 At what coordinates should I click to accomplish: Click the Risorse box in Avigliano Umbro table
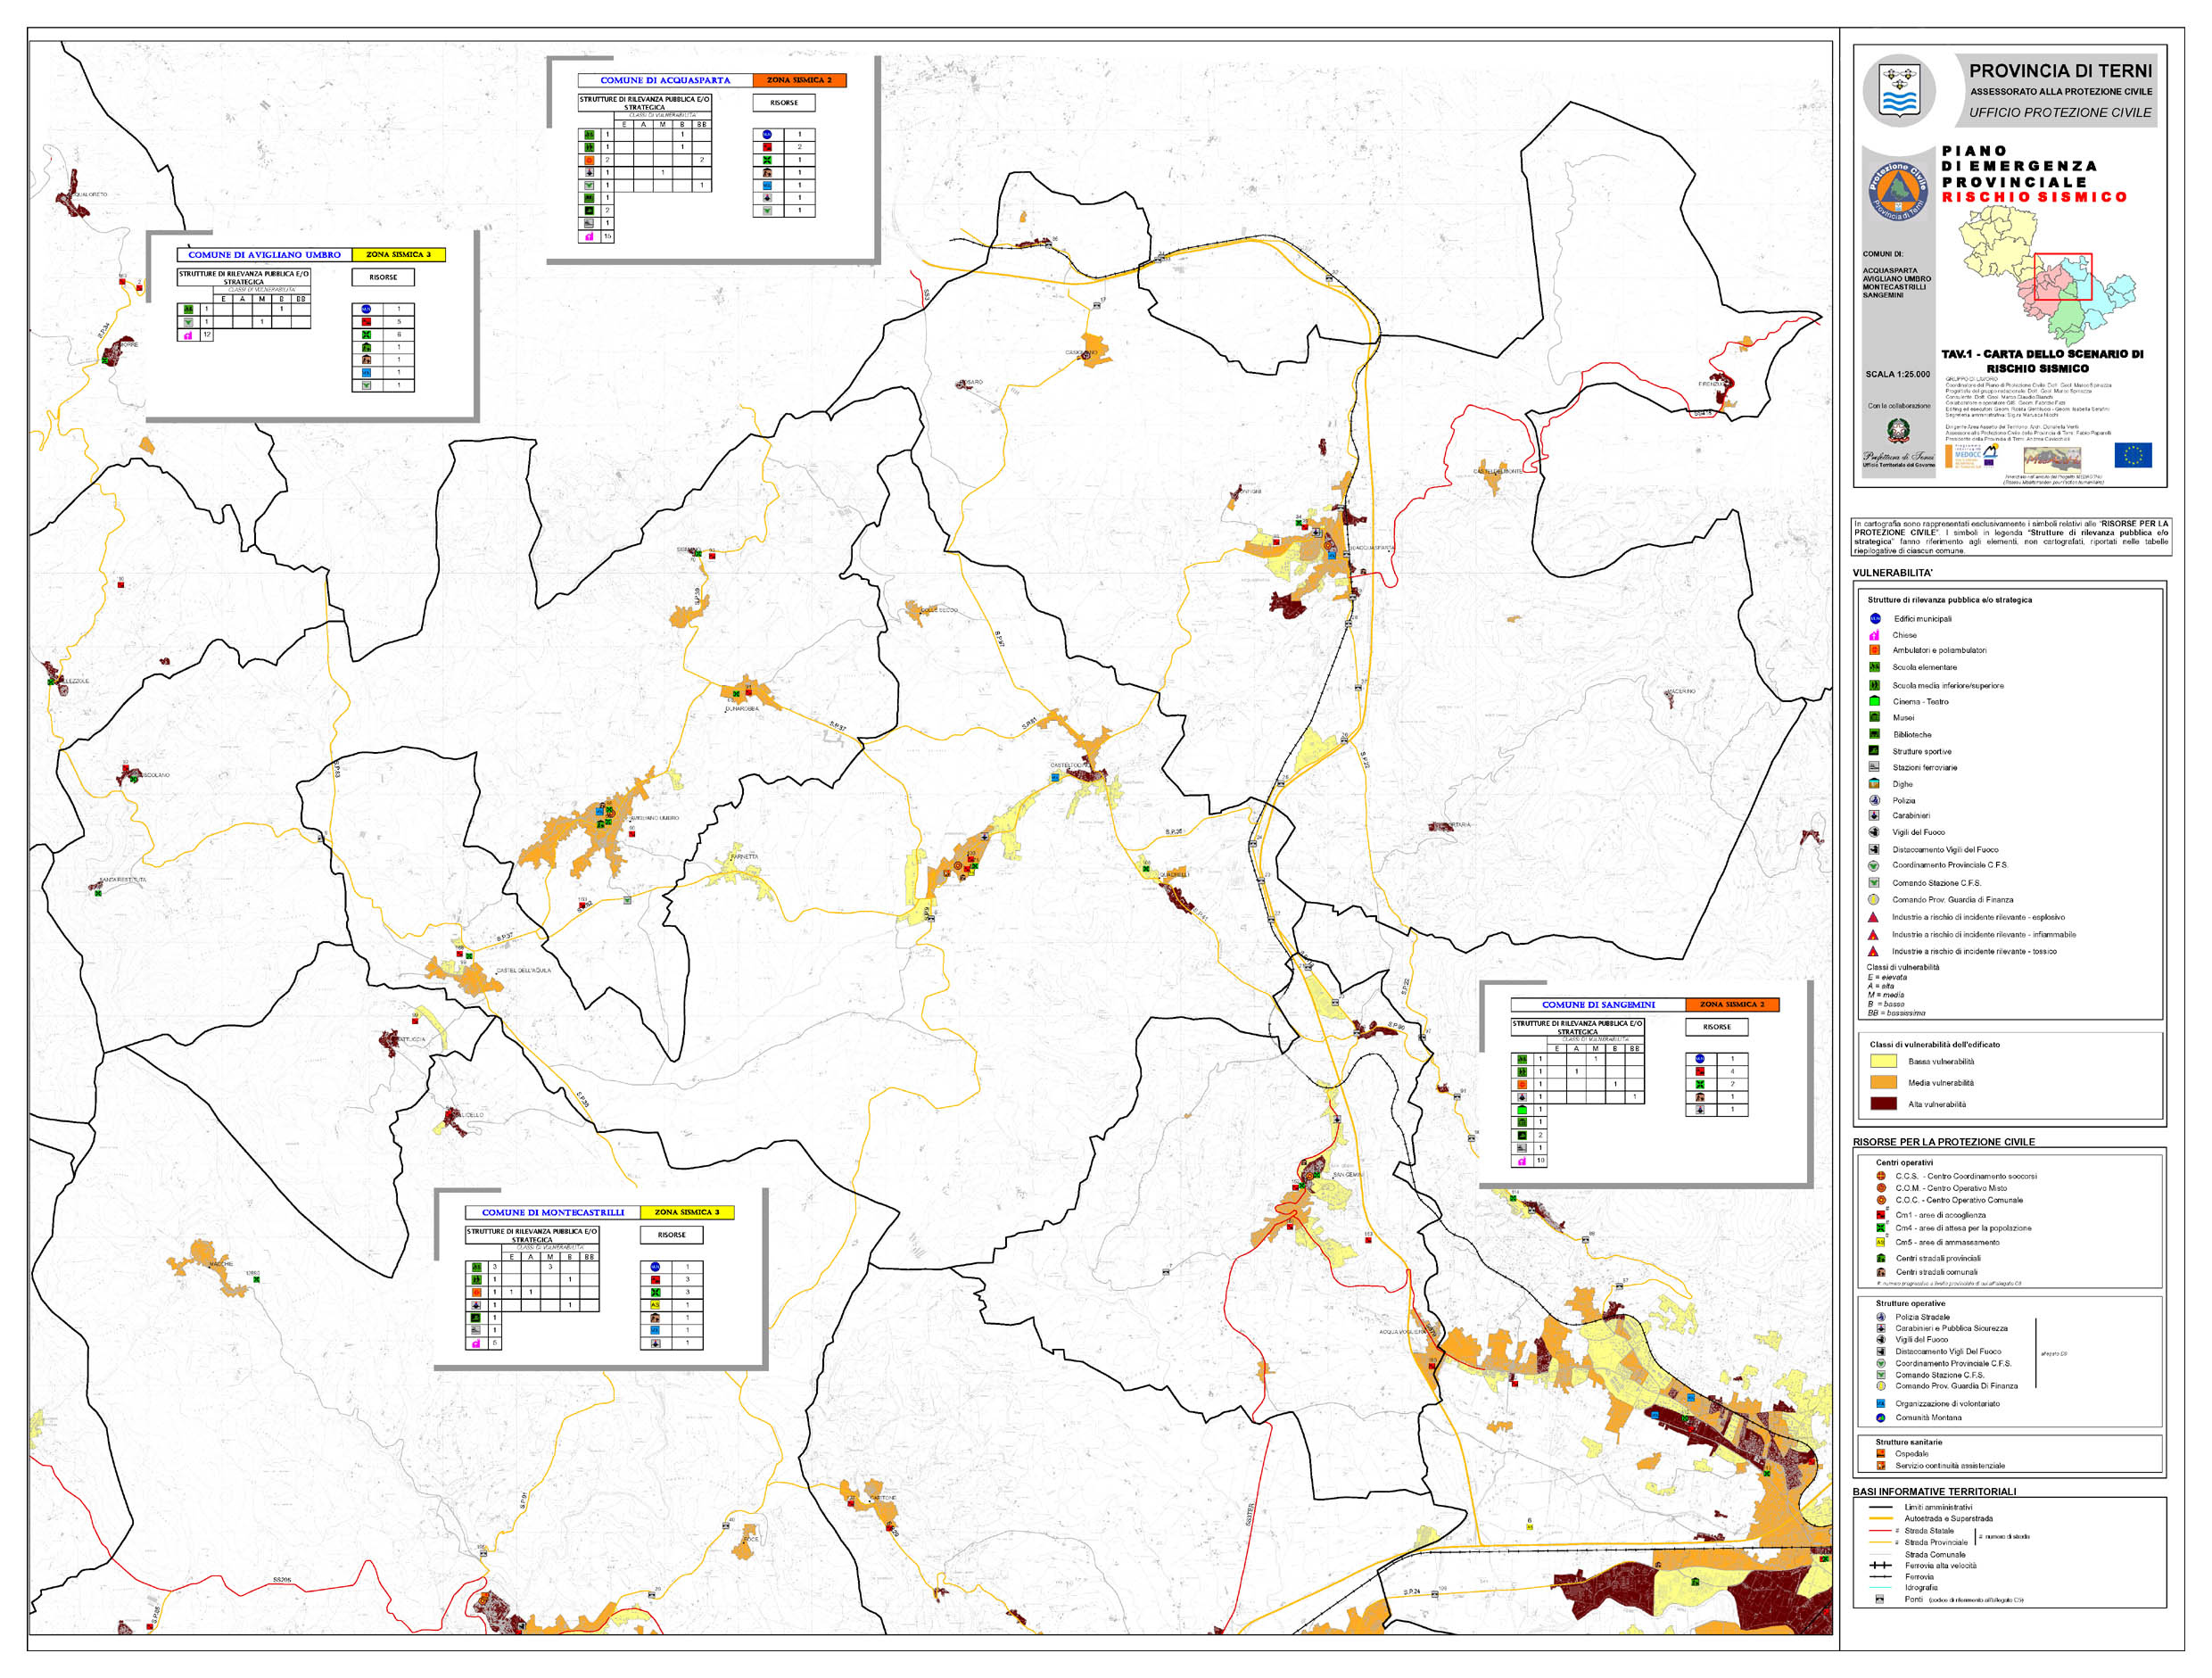coord(383,277)
